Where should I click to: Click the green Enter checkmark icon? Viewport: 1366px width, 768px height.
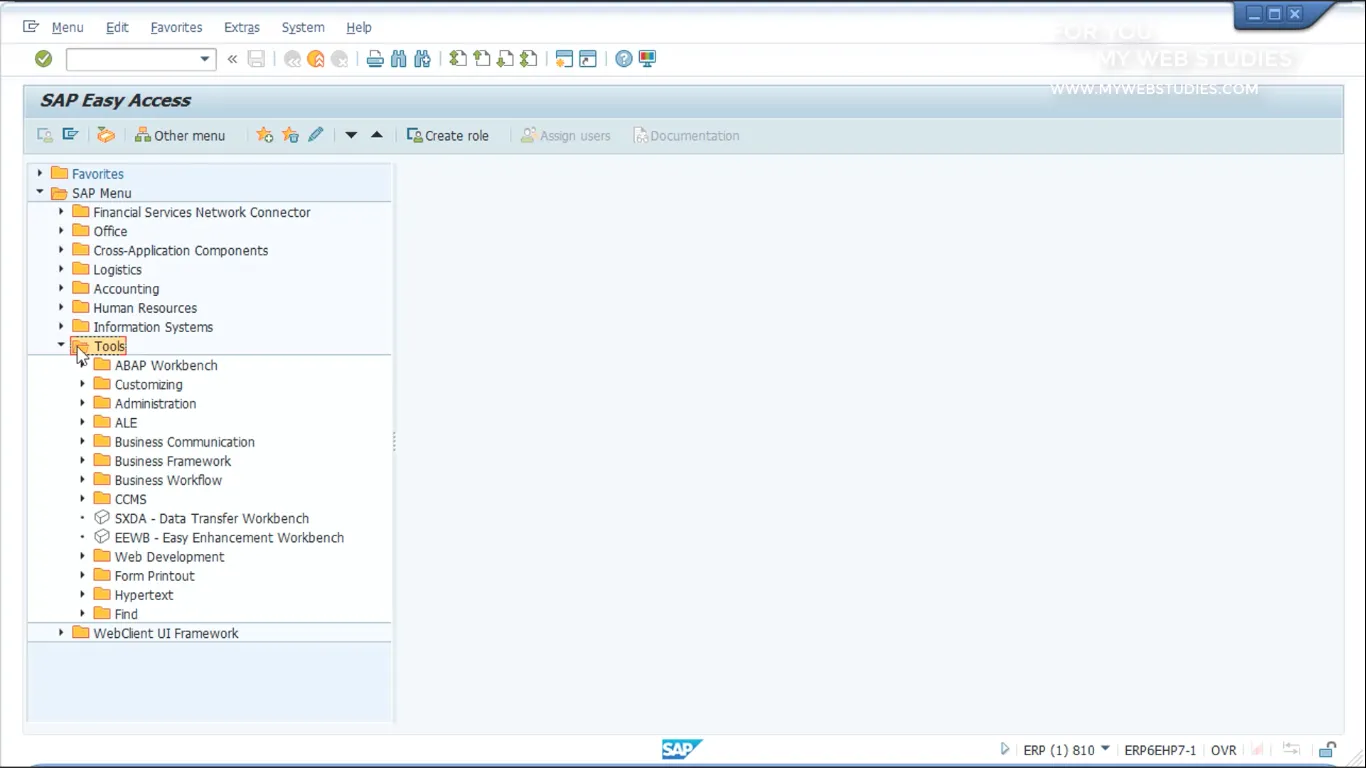click(43, 59)
